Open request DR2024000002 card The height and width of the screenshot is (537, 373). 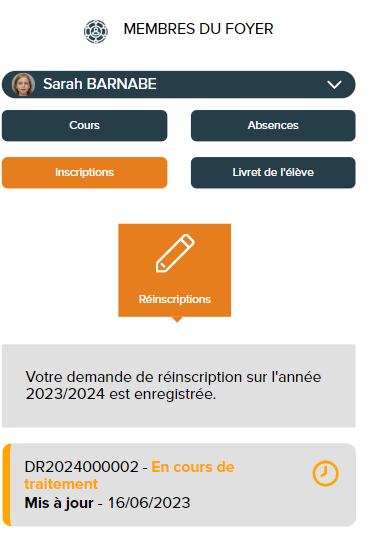[179, 485]
